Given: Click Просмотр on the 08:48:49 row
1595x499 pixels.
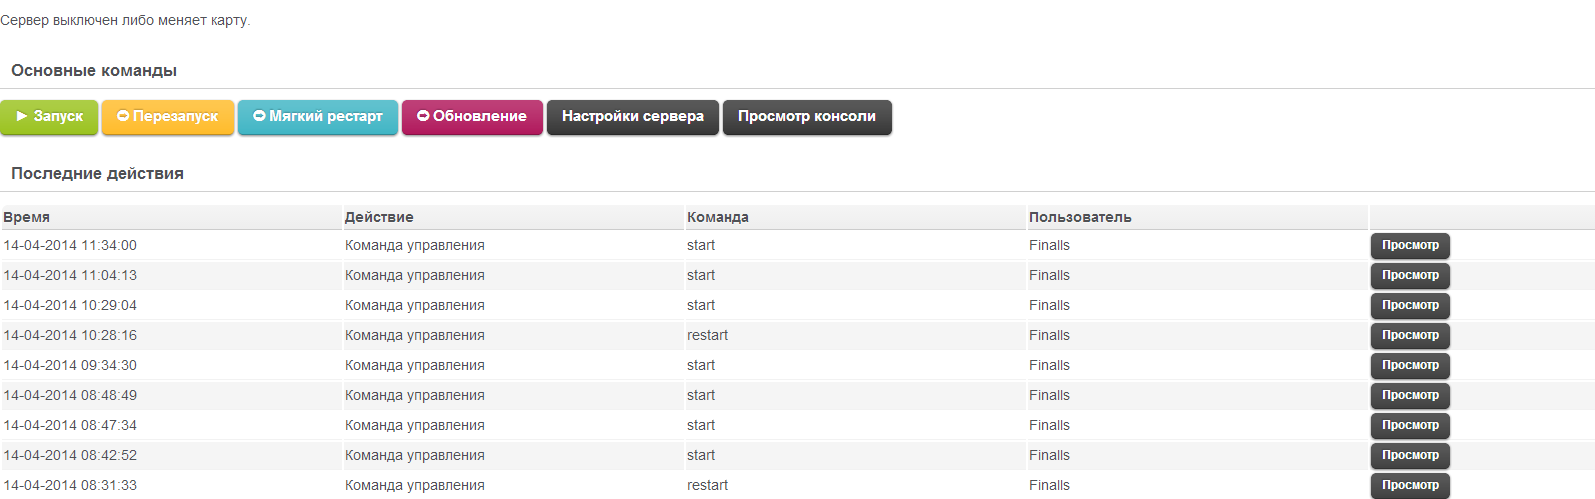Looking at the screenshot, I should click(1410, 396).
